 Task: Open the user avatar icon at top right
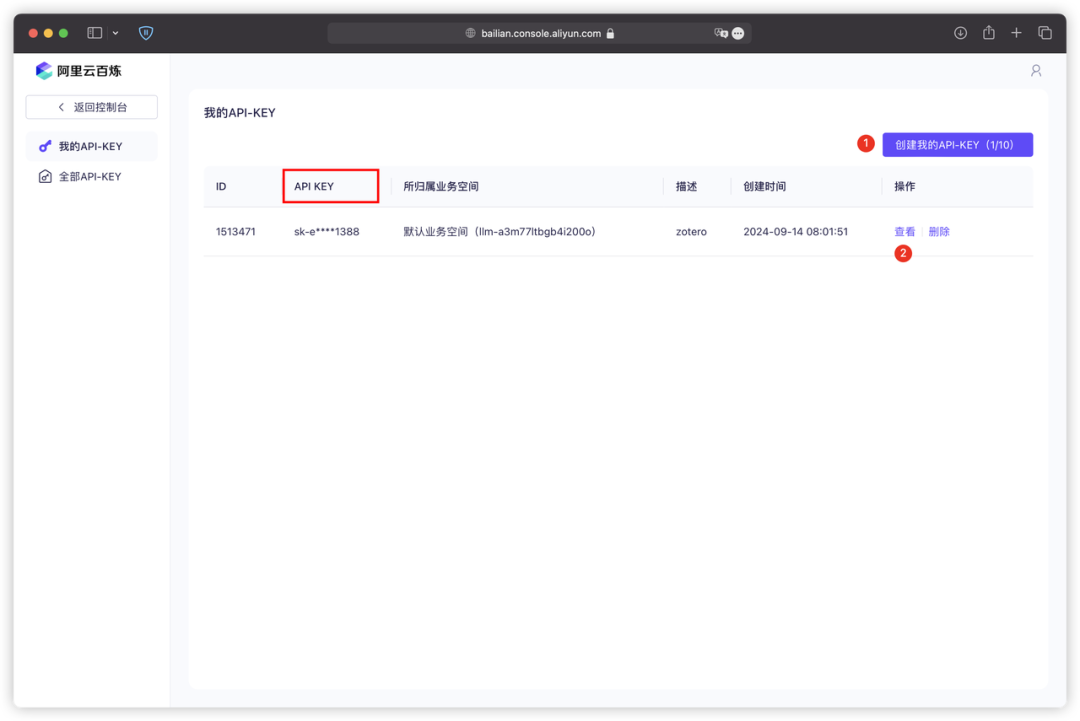tap(1036, 70)
